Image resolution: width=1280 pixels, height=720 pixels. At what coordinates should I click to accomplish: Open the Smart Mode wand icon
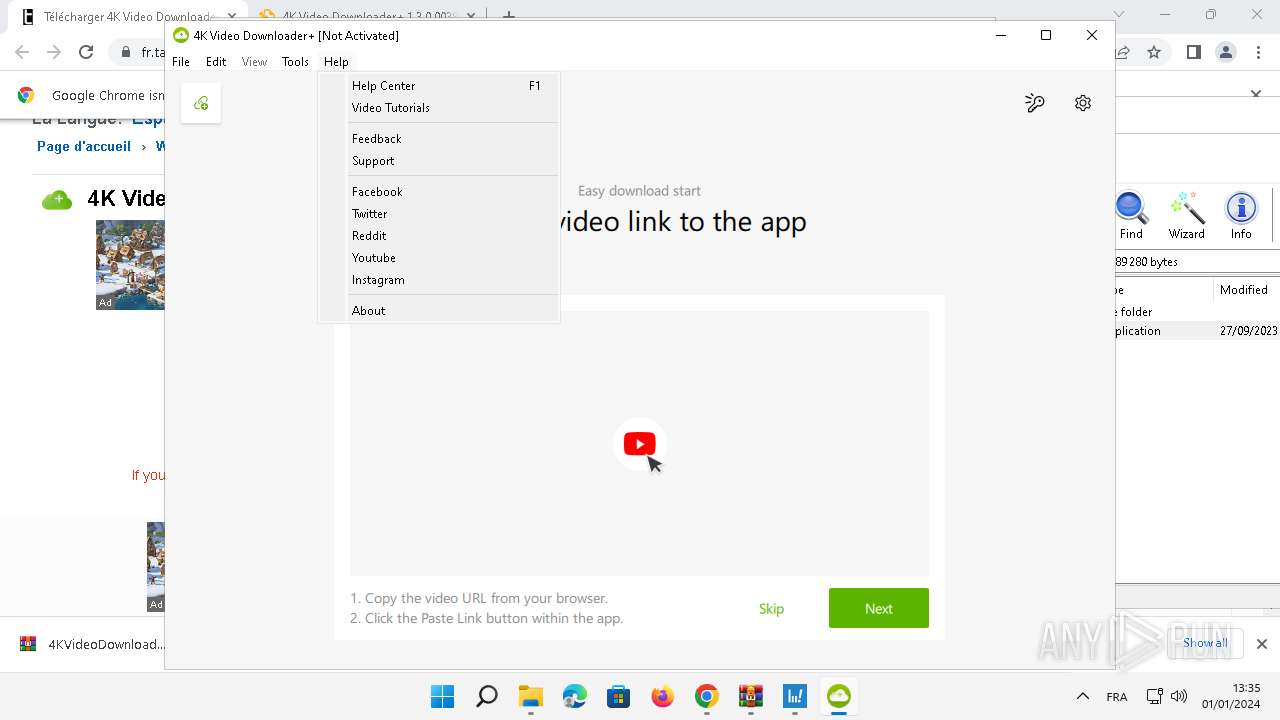pos(1035,103)
